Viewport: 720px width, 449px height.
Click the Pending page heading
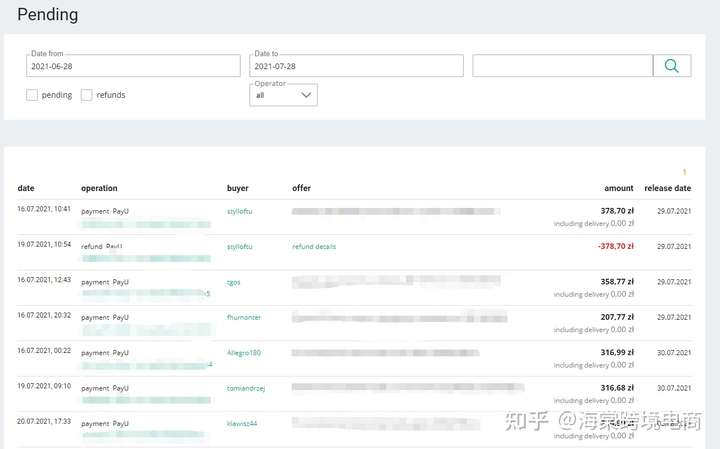pyautogui.click(x=48, y=15)
